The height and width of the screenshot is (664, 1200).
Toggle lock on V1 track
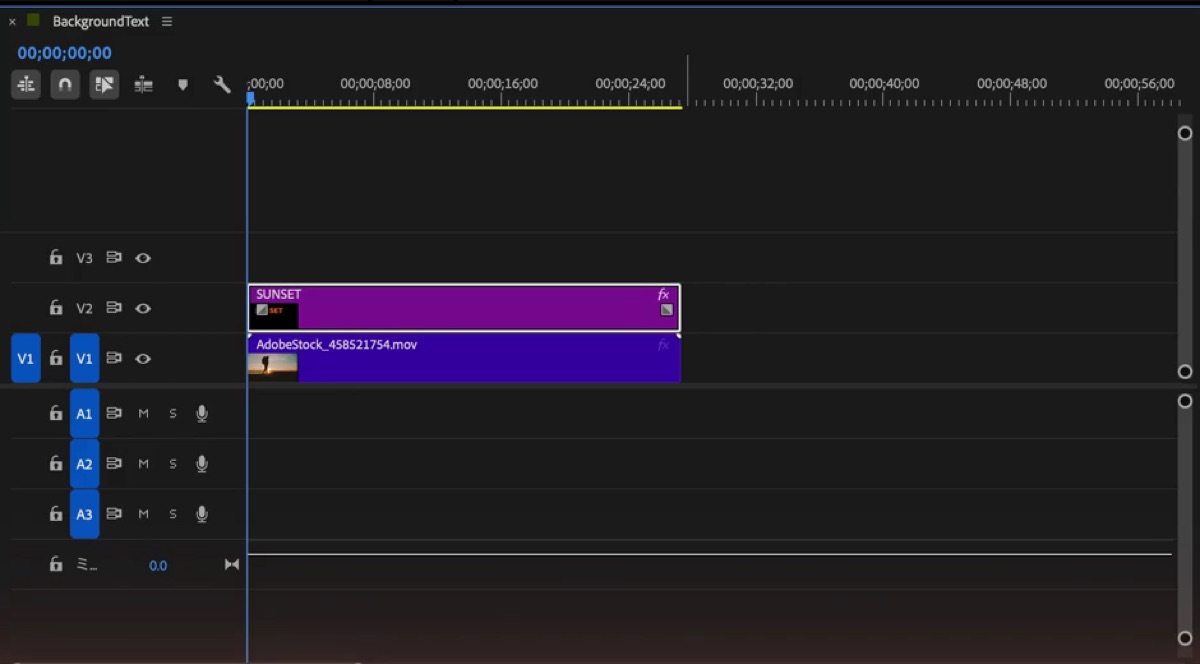56,358
